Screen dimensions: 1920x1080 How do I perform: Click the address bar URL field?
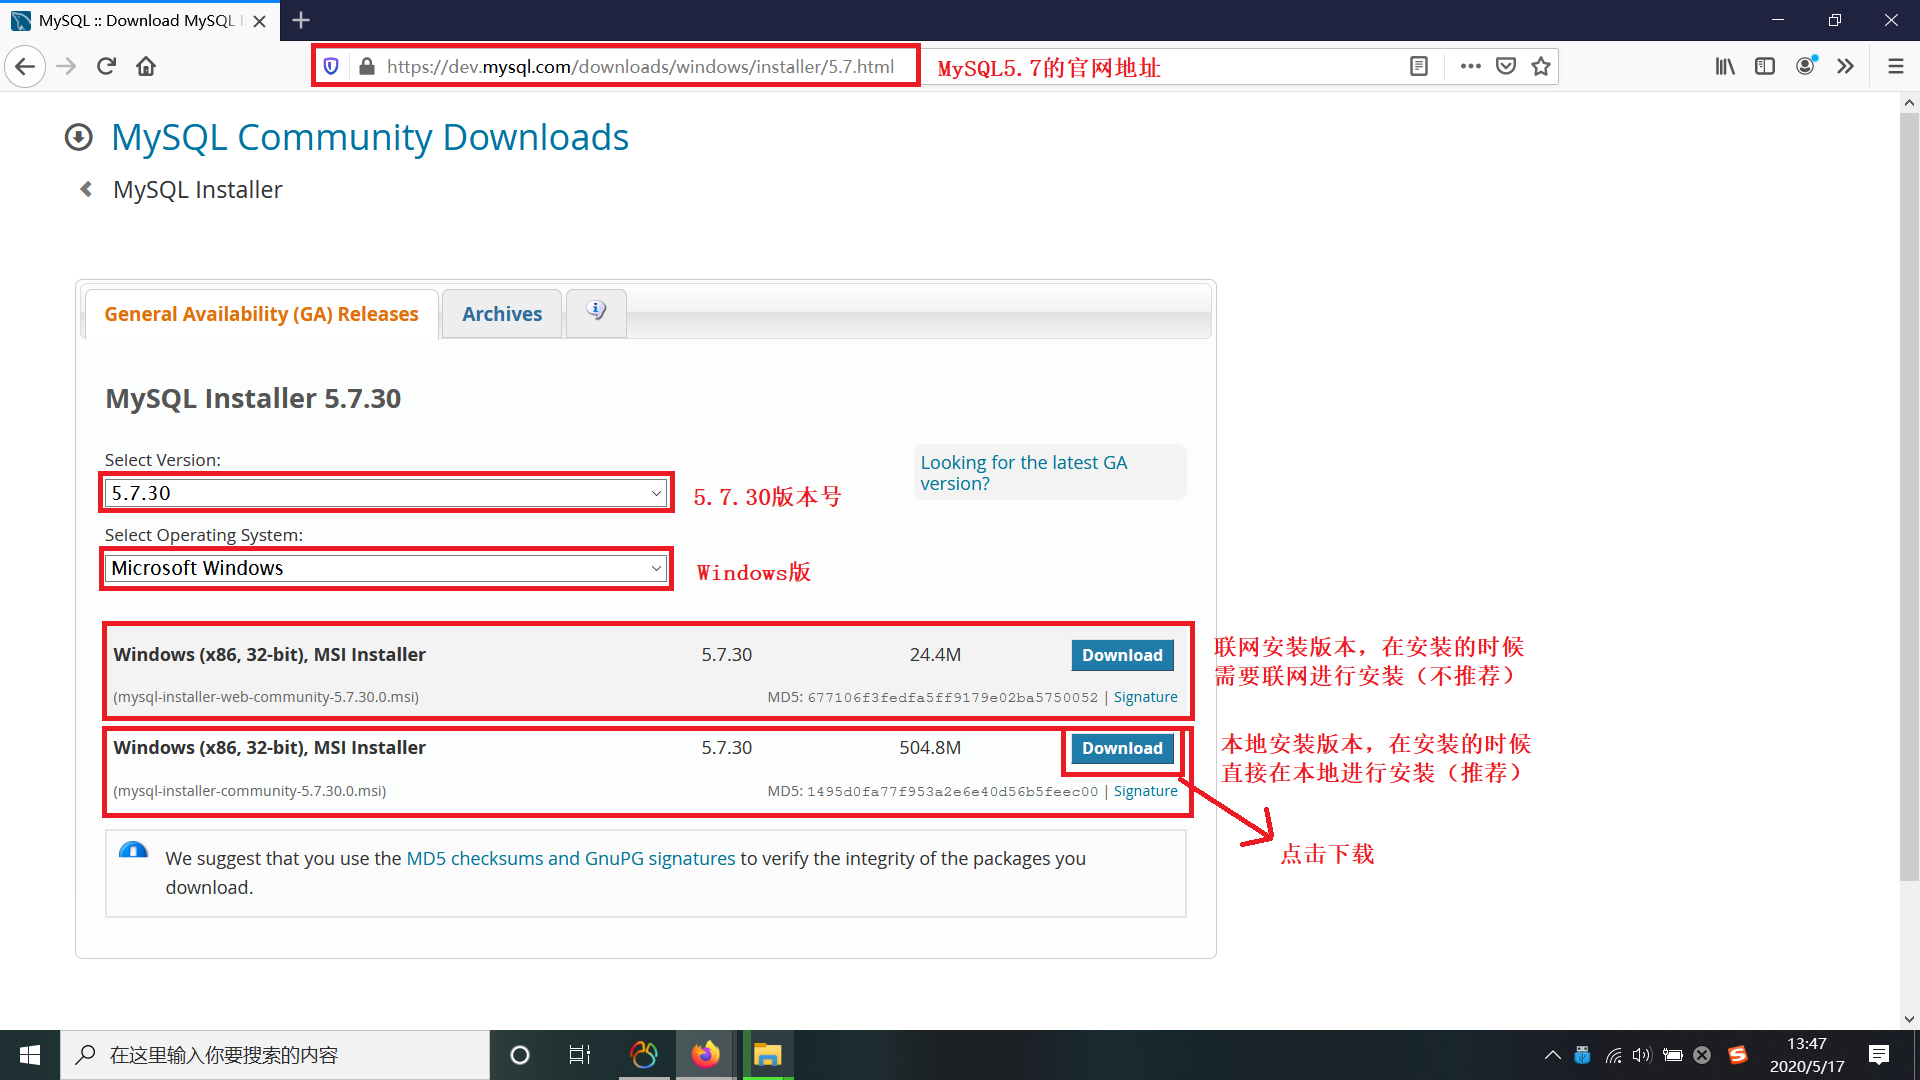tap(640, 67)
